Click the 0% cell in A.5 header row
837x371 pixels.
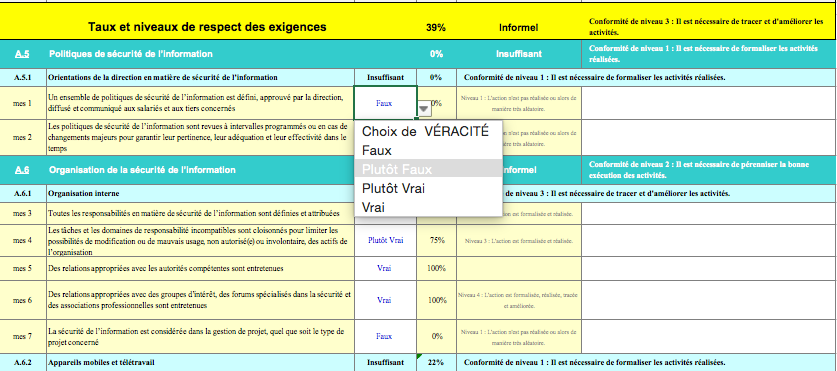pos(437,54)
